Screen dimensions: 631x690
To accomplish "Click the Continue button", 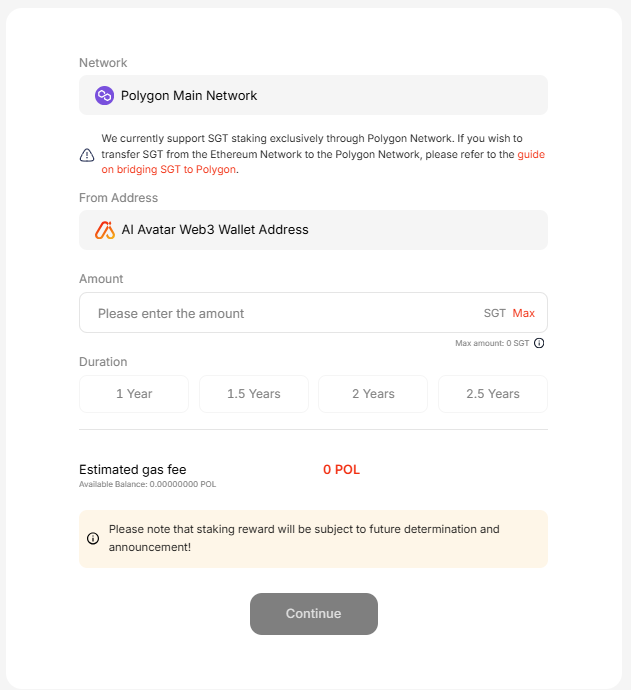I will tap(314, 613).
